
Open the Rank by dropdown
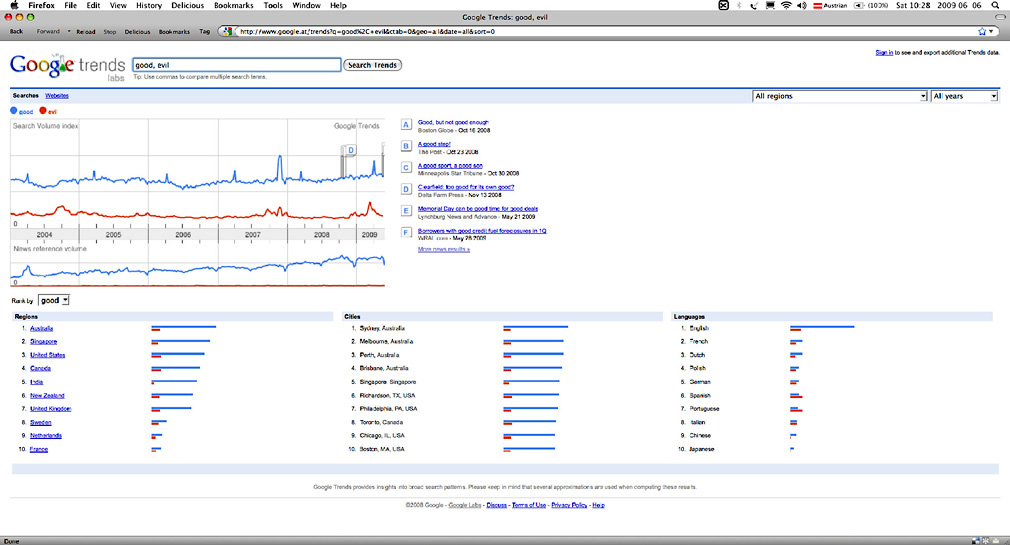pyautogui.click(x=53, y=300)
